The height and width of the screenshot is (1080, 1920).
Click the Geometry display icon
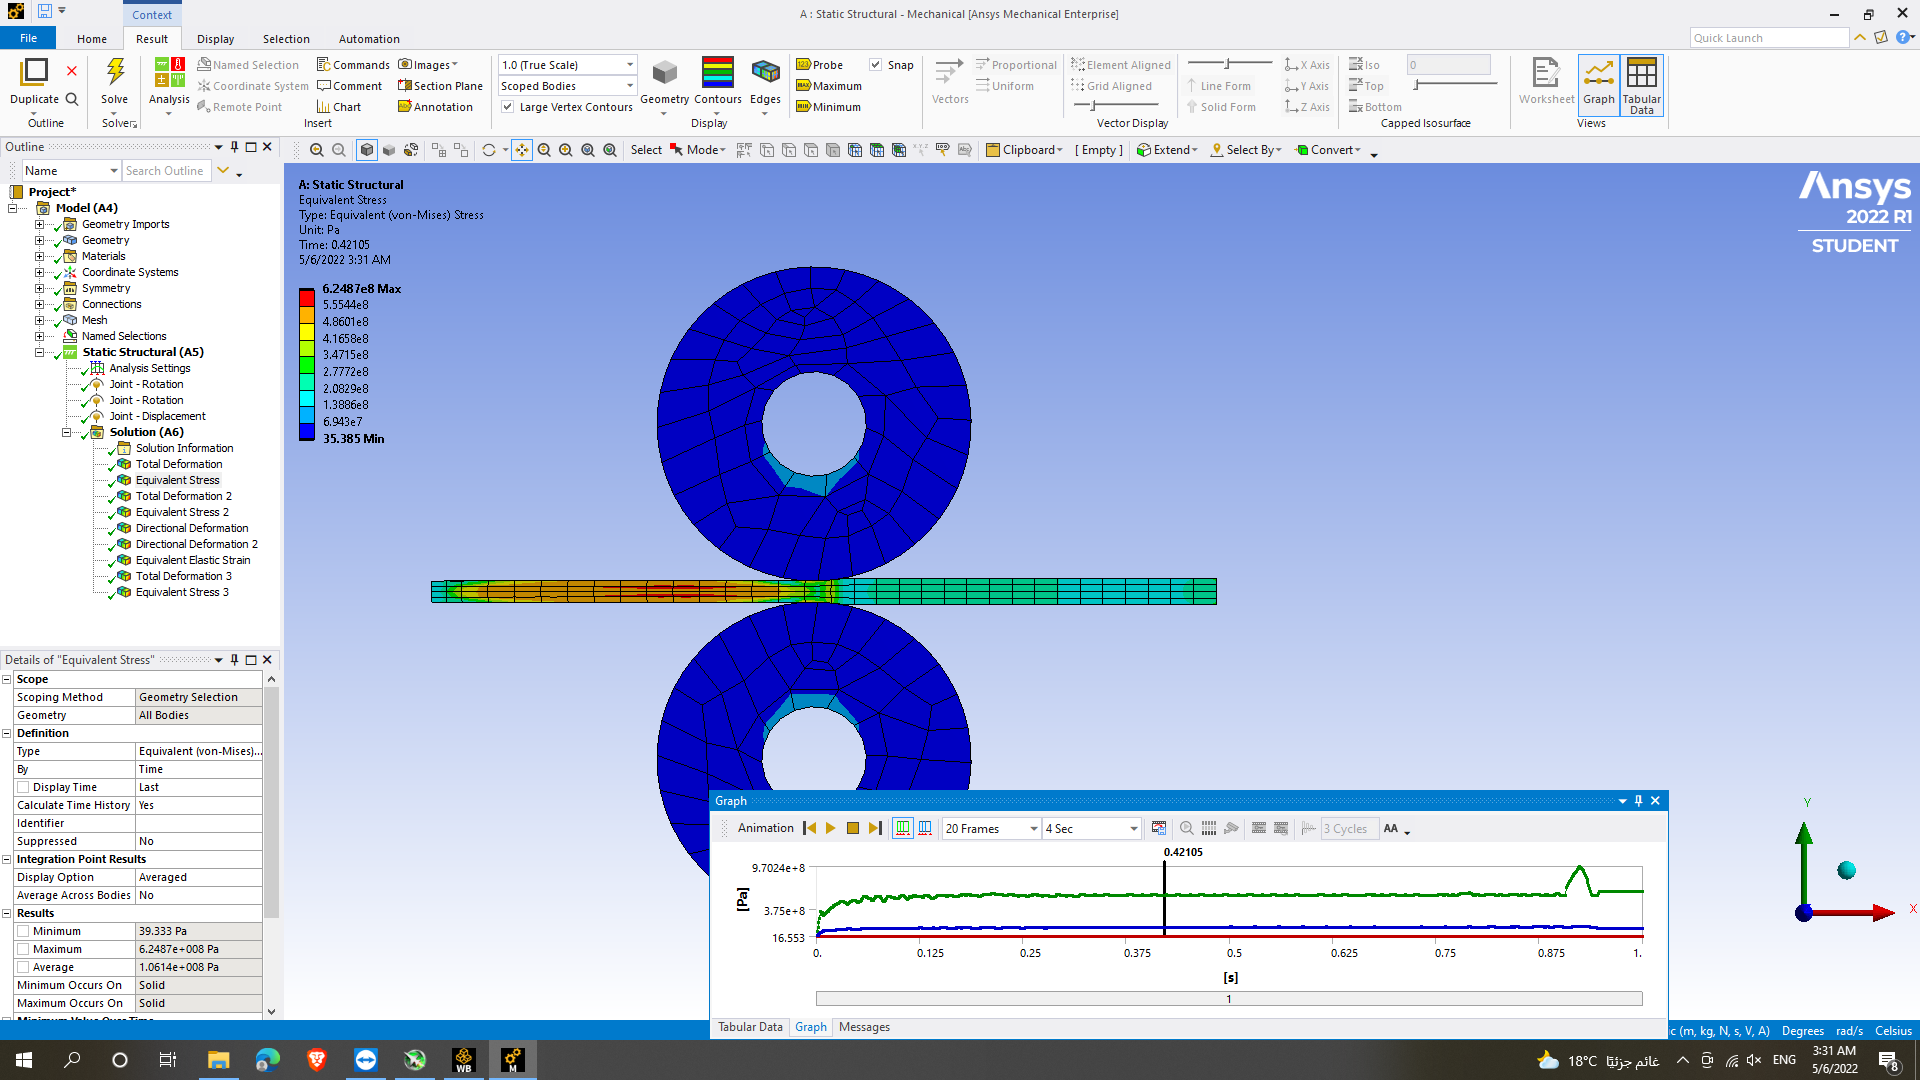[x=664, y=72]
